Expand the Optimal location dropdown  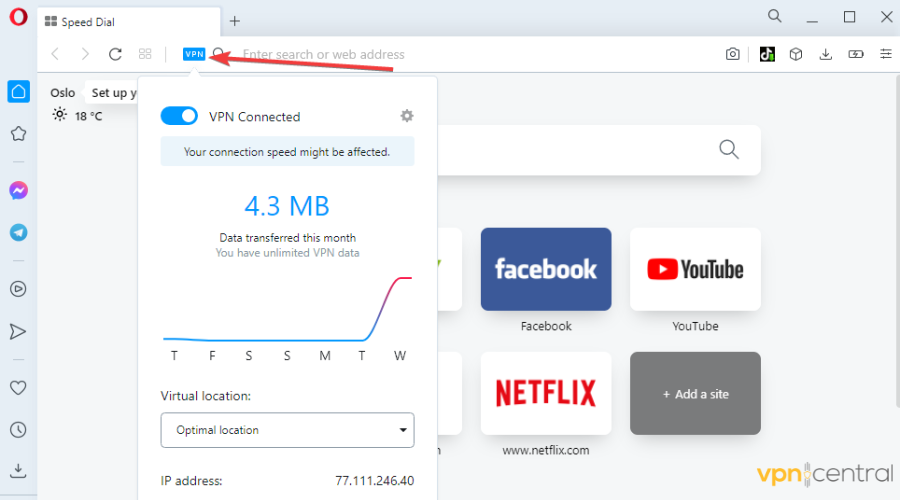[x=287, y=430]
